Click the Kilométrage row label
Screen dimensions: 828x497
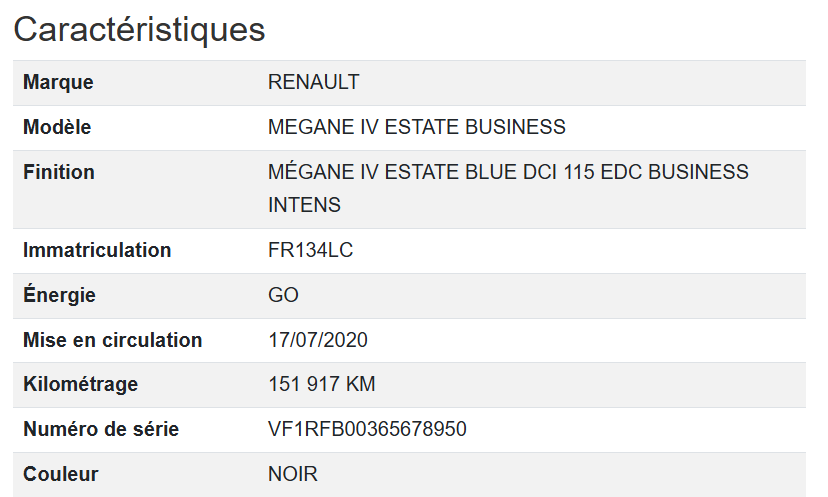pyautogui.click(x=80, y=384)
